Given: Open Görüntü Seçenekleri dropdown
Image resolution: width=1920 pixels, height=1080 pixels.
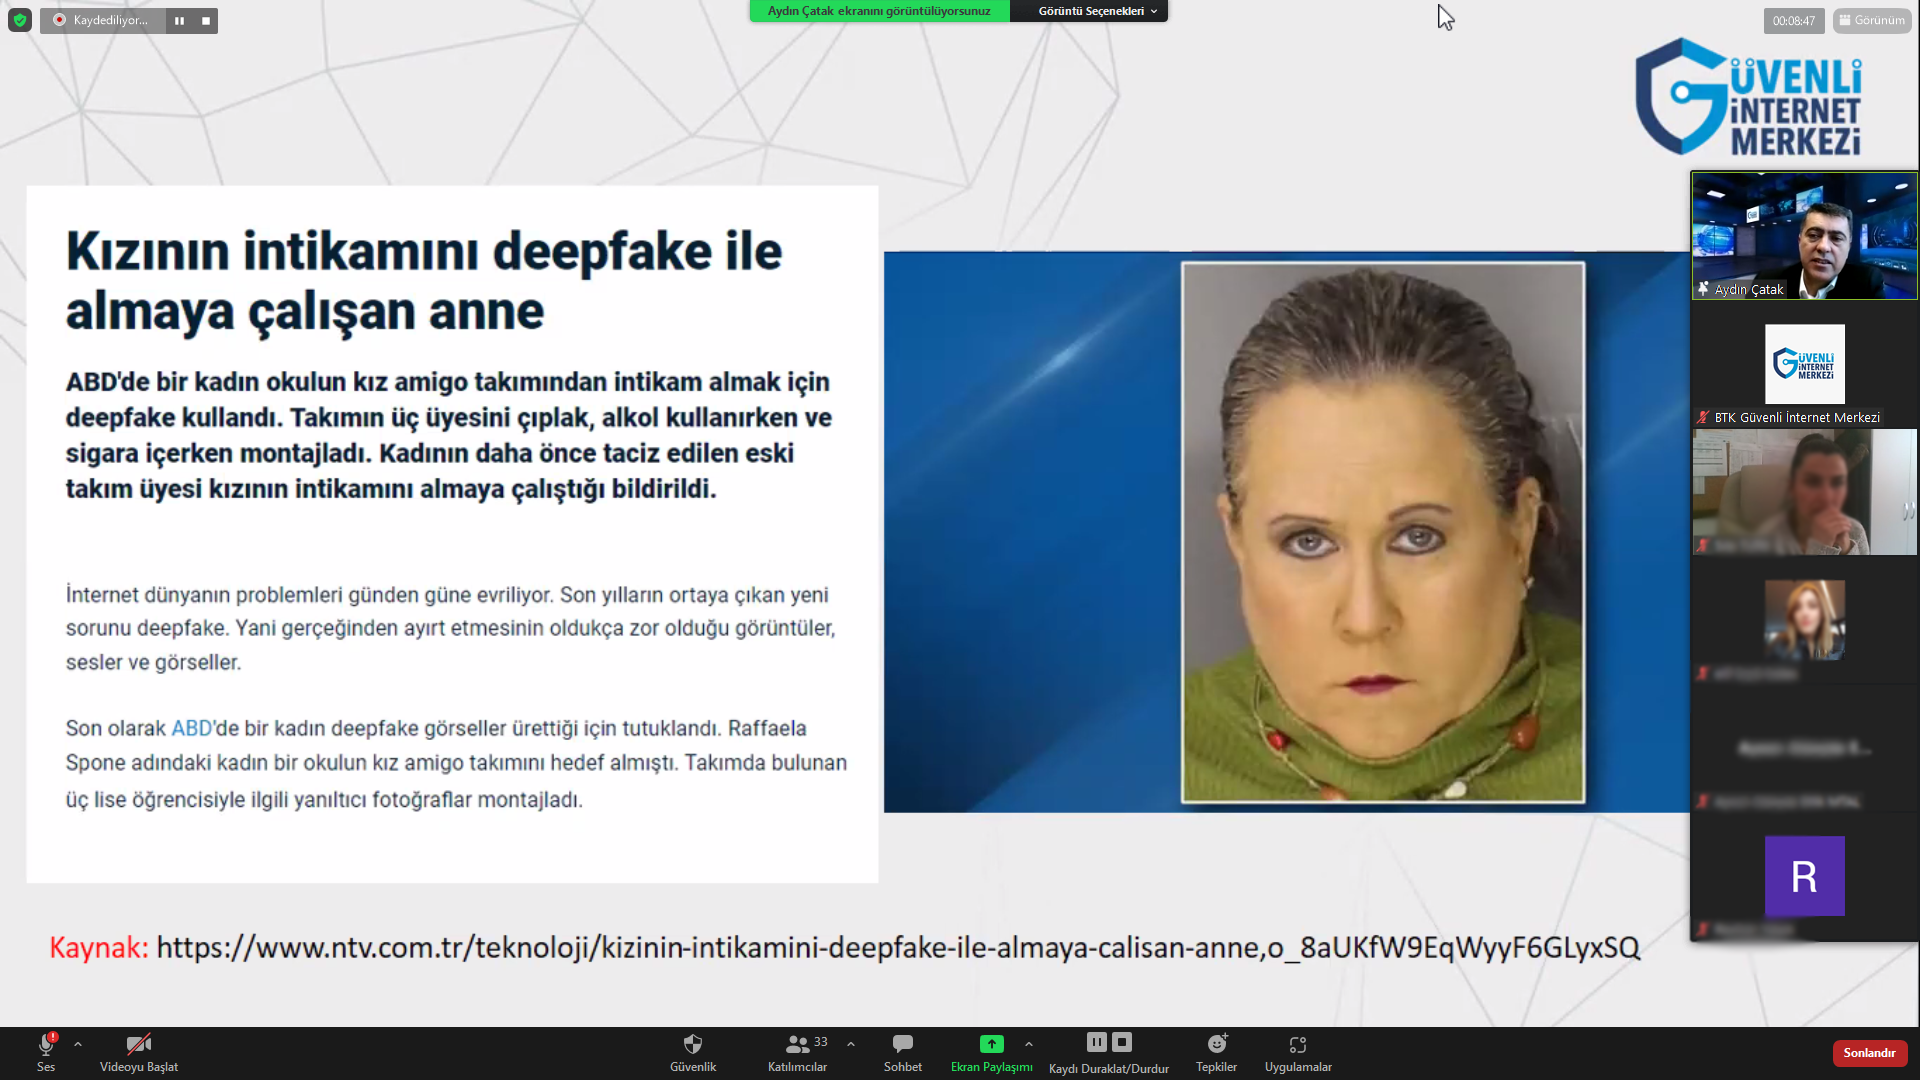Looking at the screenshot, I should click(x=1096, y=11).
